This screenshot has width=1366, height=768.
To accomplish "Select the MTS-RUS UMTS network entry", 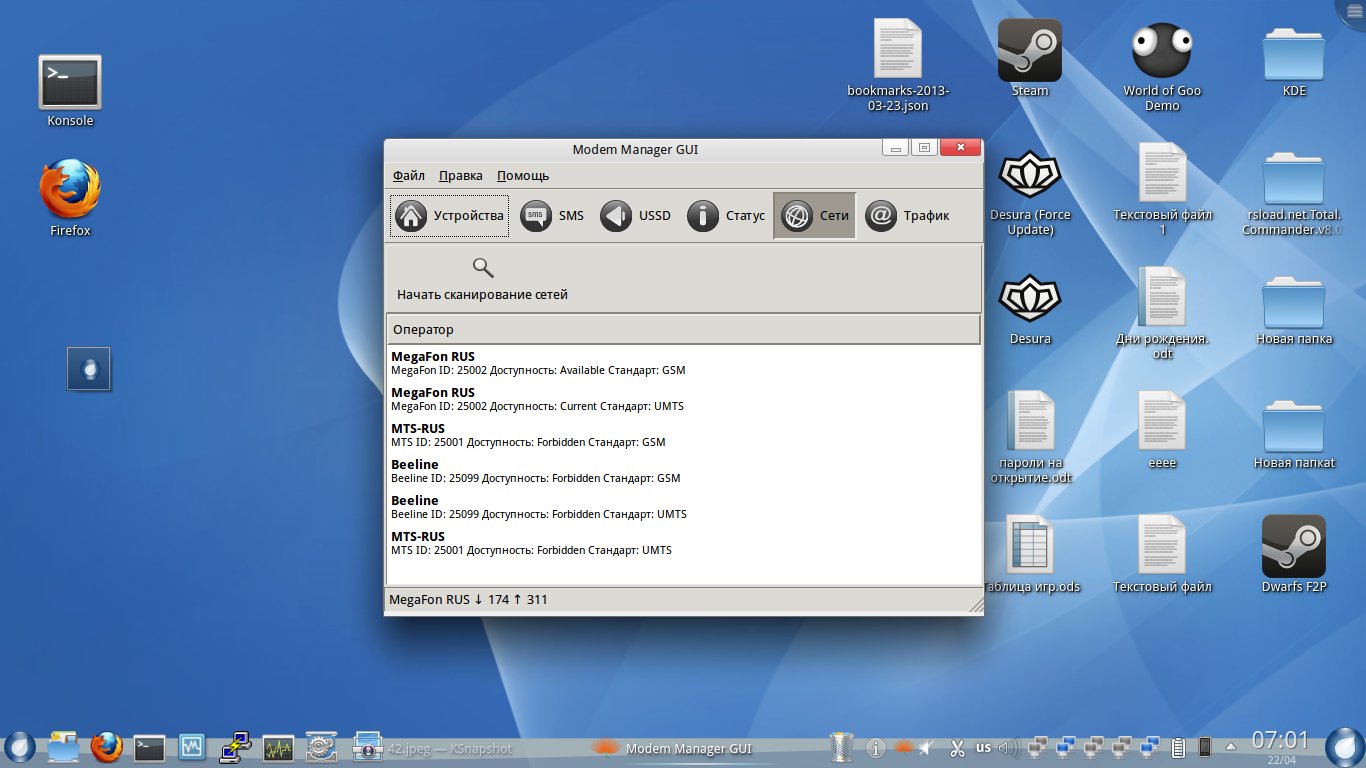I will pyautogui.click(x=532, y=543).
